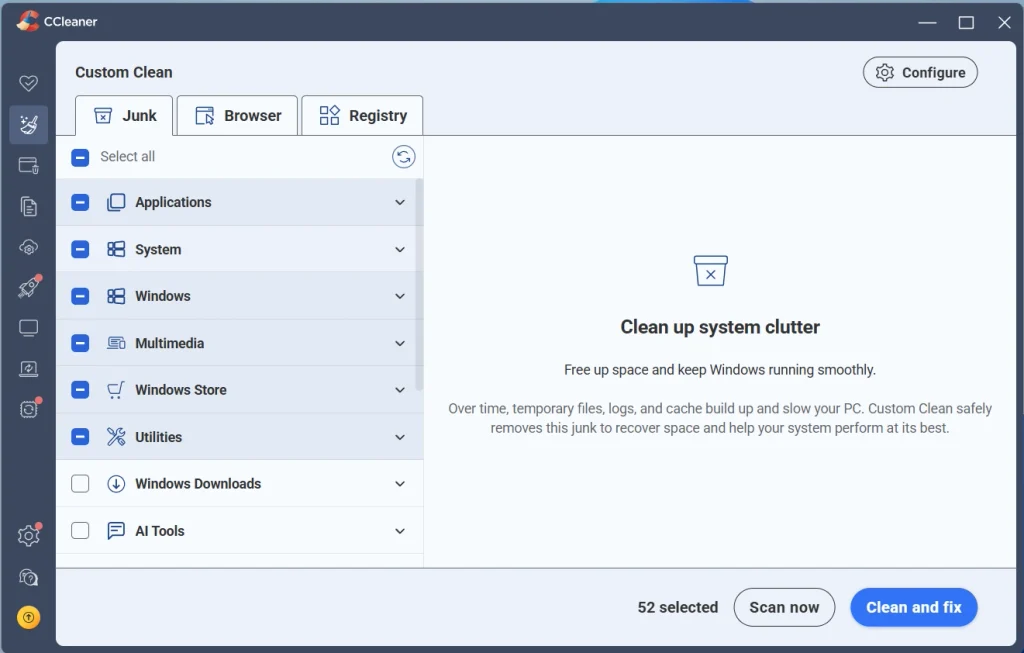
Task: Click the category list scrollbar
Action: 419,285
